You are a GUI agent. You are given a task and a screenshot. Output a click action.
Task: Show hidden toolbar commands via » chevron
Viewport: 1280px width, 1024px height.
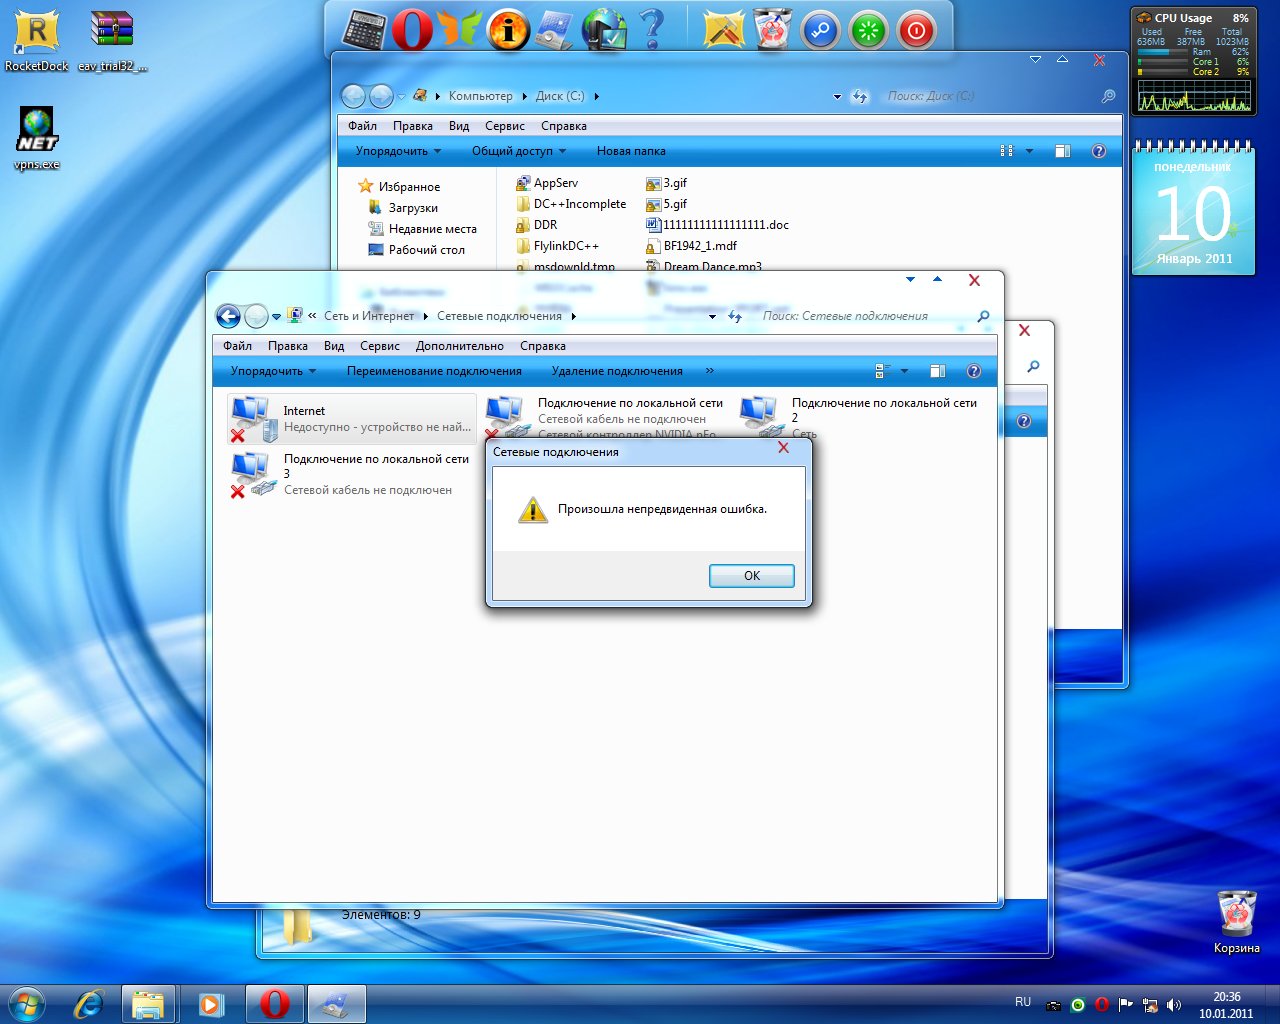click(710, 371)
